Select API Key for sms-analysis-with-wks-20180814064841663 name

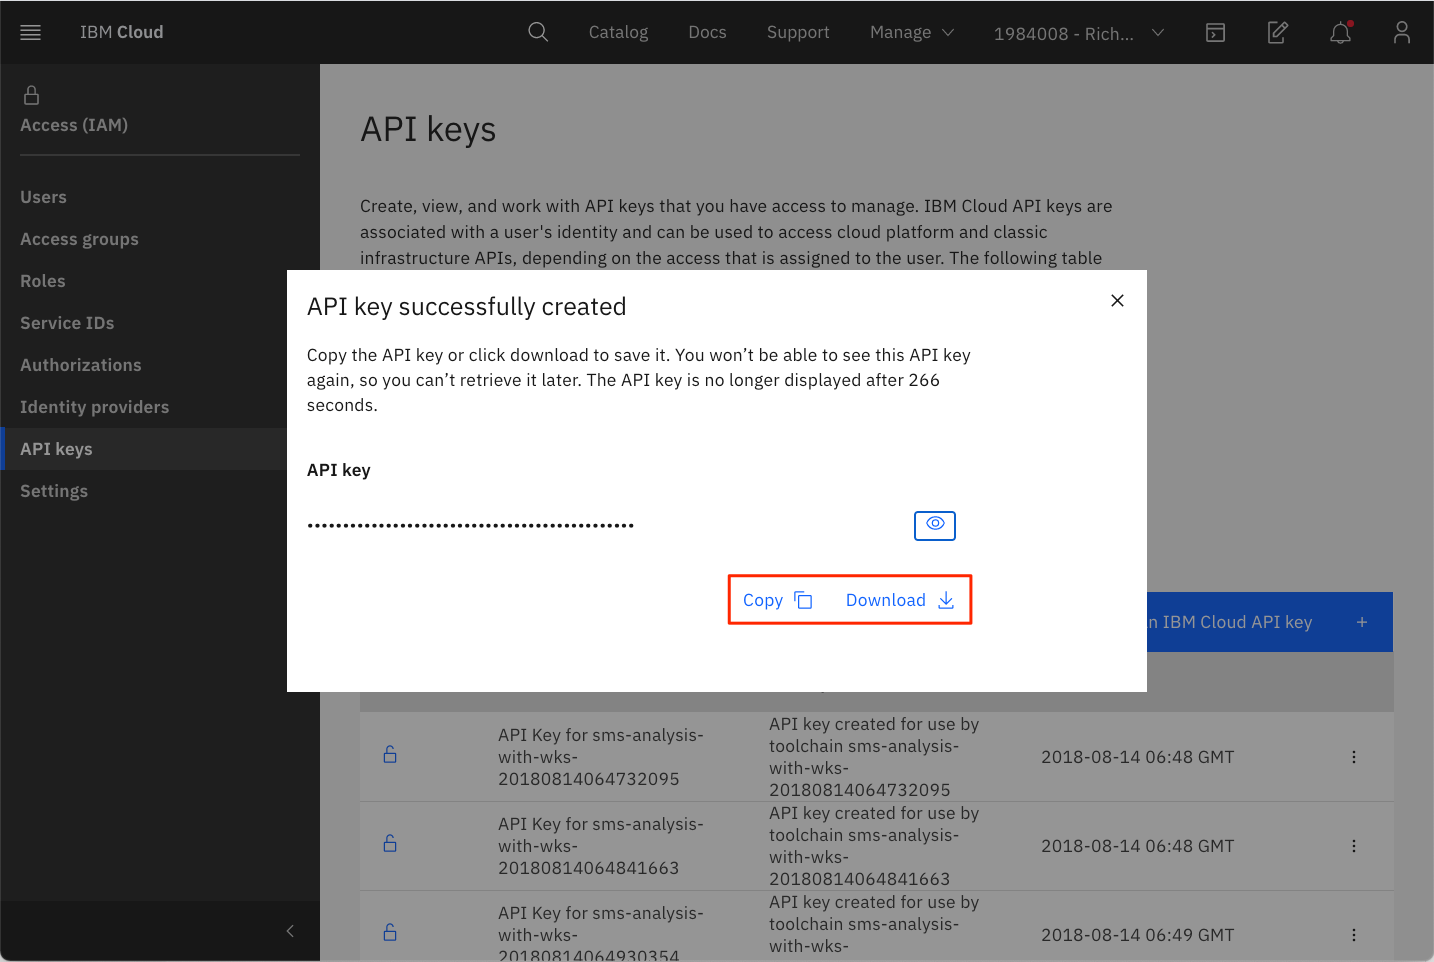601,846
